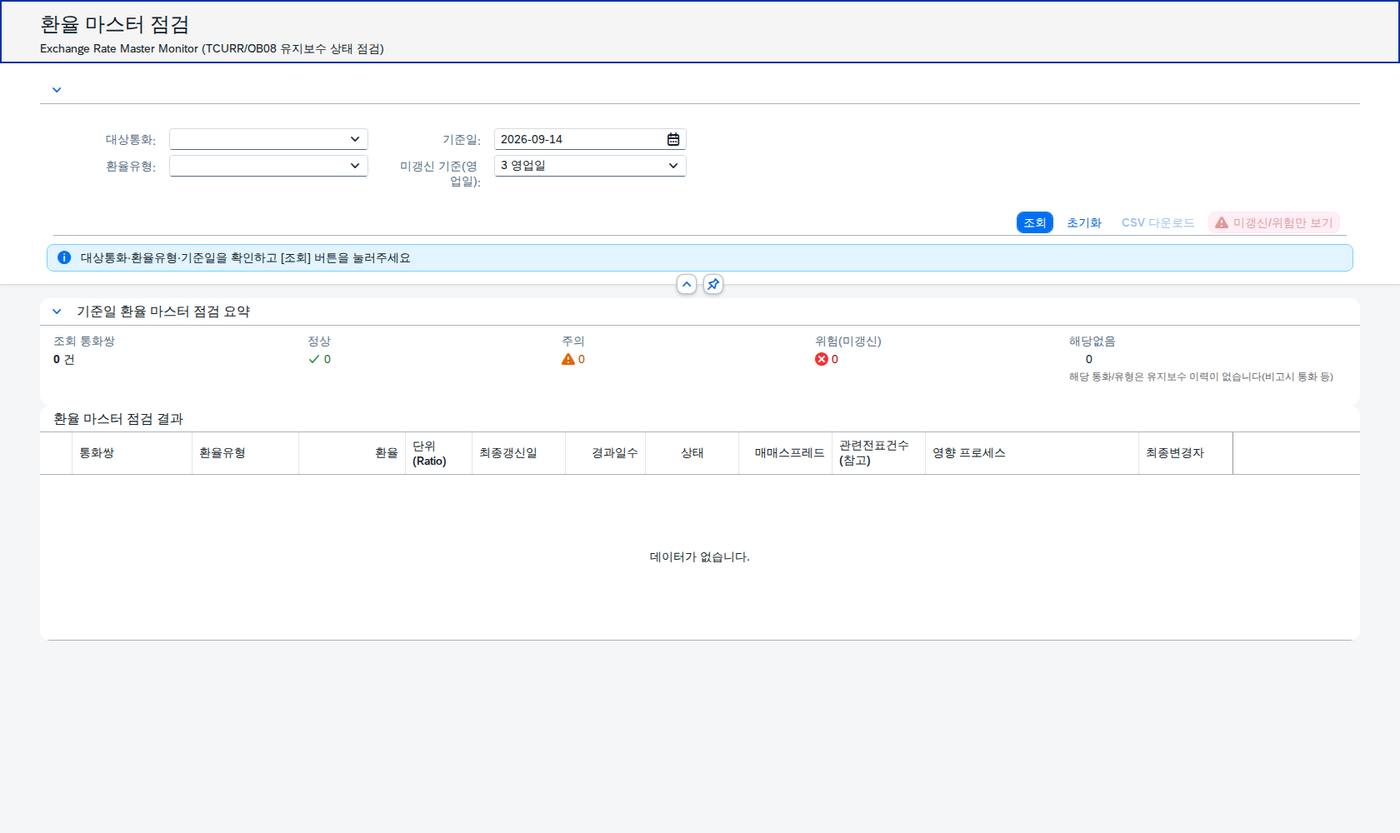Click the 조회 통화쌍 0 건 value
Viewport: 1400px width, 833px height.
[x=64, y=359]
